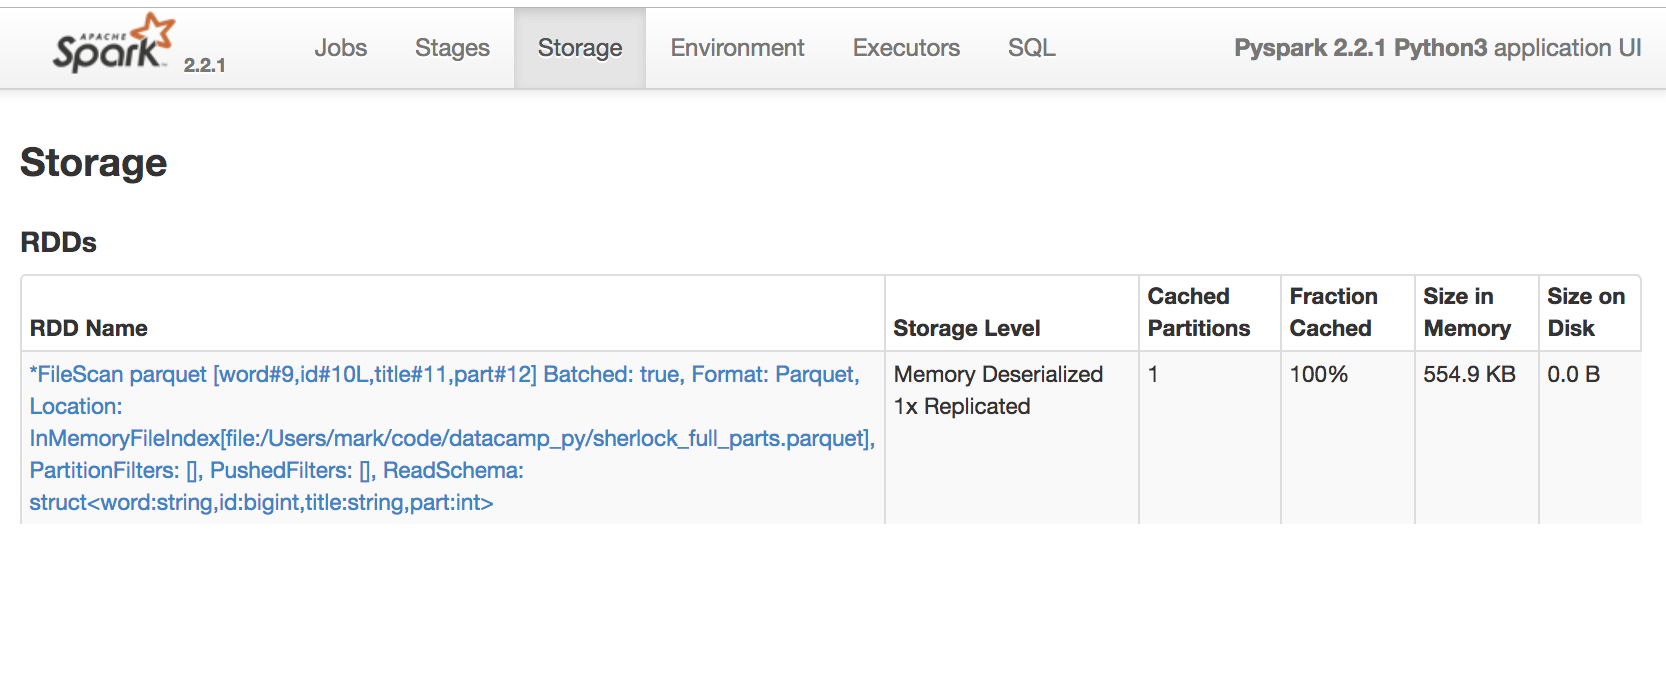Click the Size on Disk column header
Viewport: 1666px width, 676px height.
pyautogui.click(x=1585, y=312)
